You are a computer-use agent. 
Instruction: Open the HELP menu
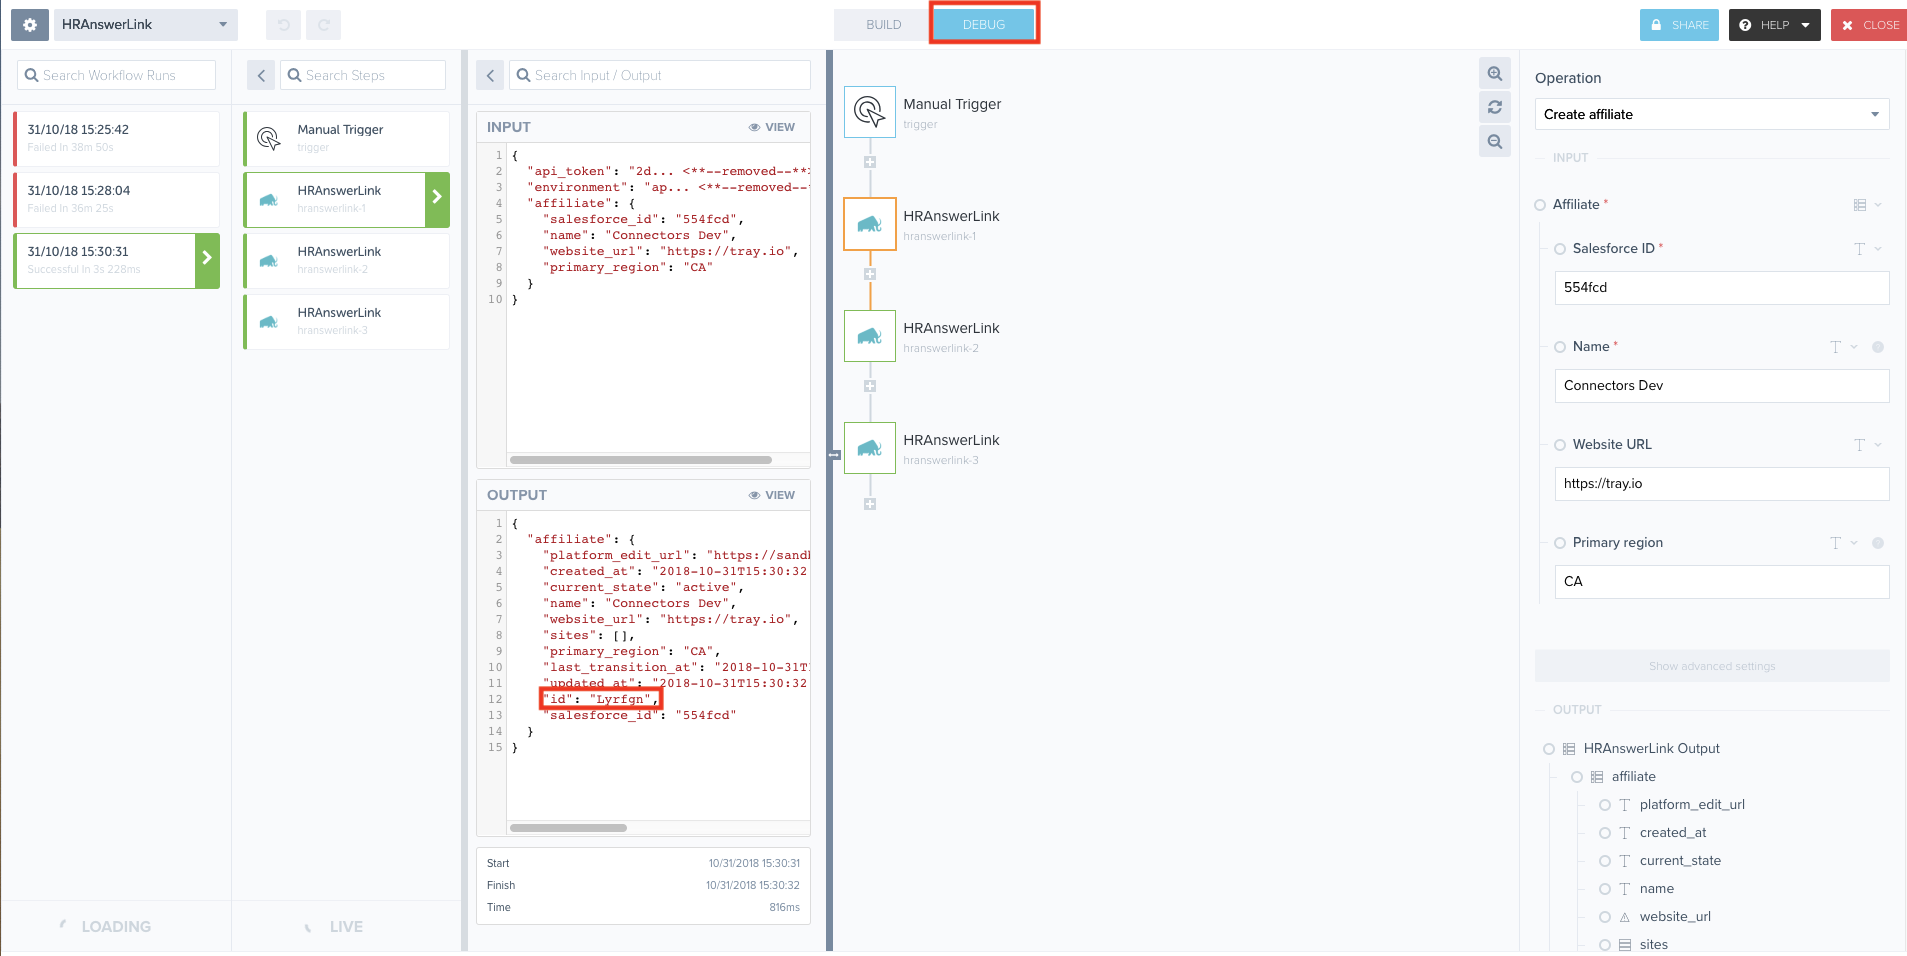(x=1773, y=24)
